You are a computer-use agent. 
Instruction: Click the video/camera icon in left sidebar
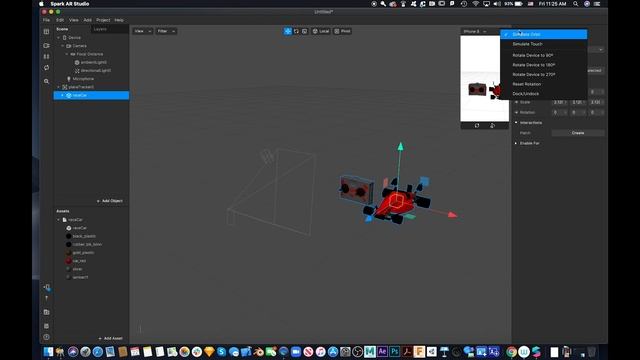47,45
